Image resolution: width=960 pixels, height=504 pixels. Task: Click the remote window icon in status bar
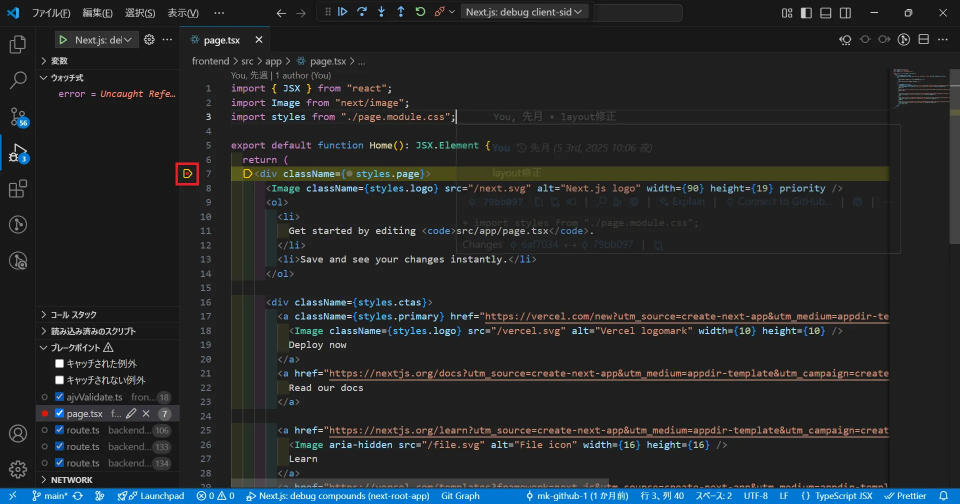(x=12, y=496)
